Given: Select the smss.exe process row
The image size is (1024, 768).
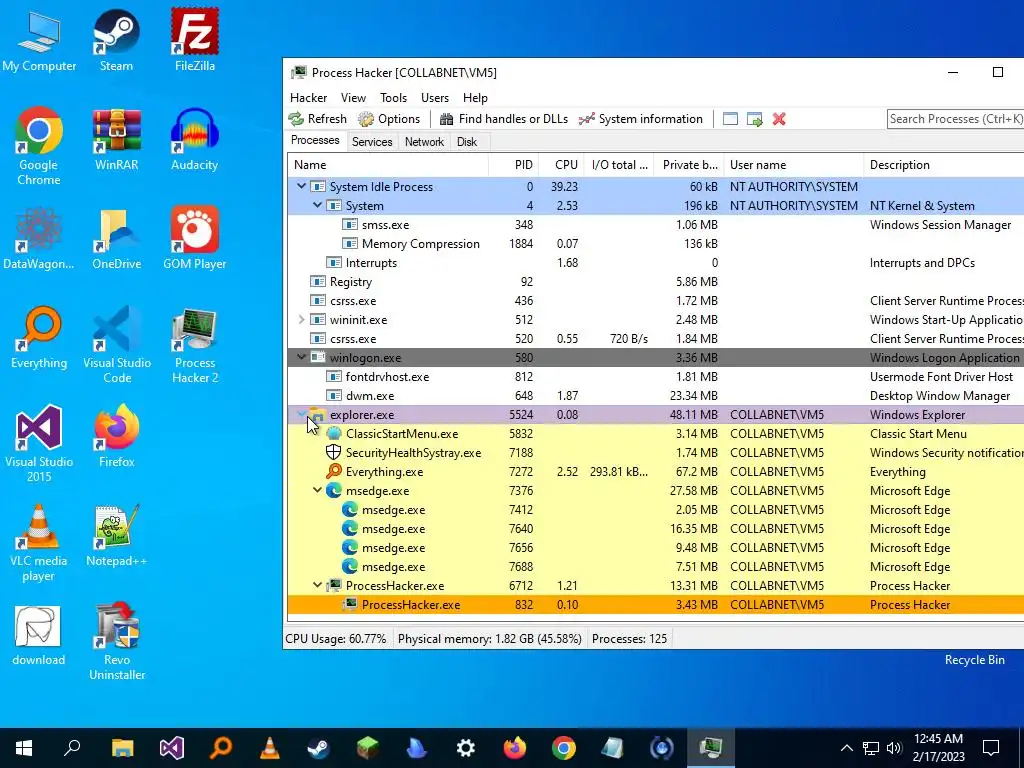Looking at the screenshot, I should click(656, 225).
